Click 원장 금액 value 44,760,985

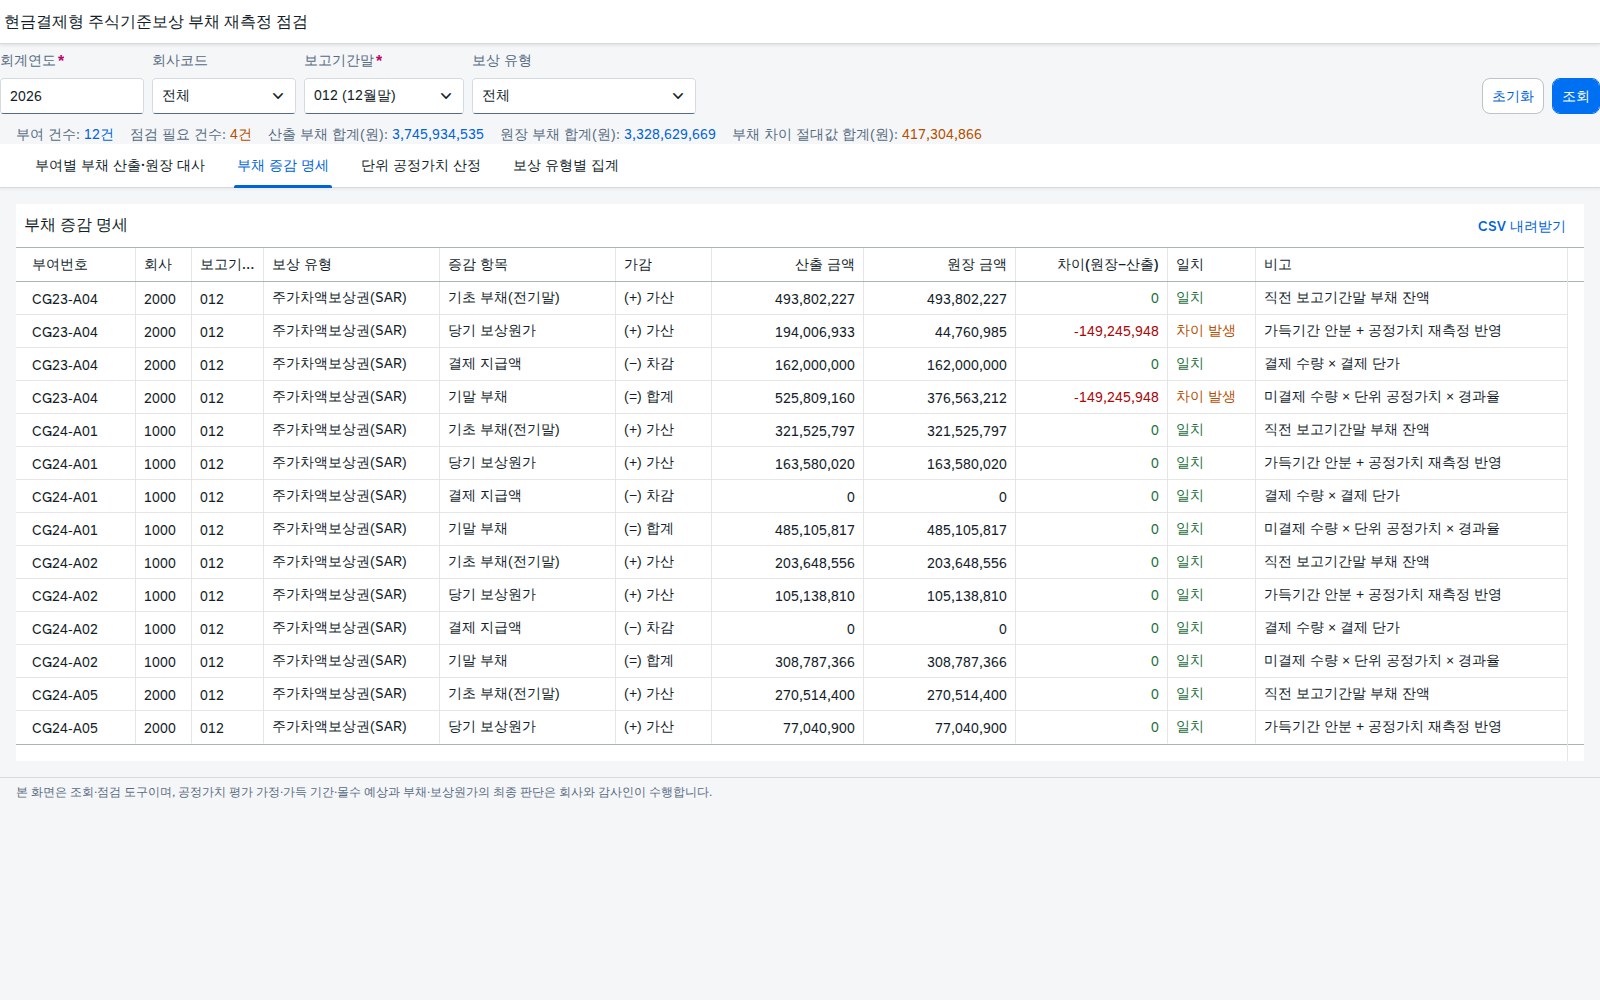point(970,332)
